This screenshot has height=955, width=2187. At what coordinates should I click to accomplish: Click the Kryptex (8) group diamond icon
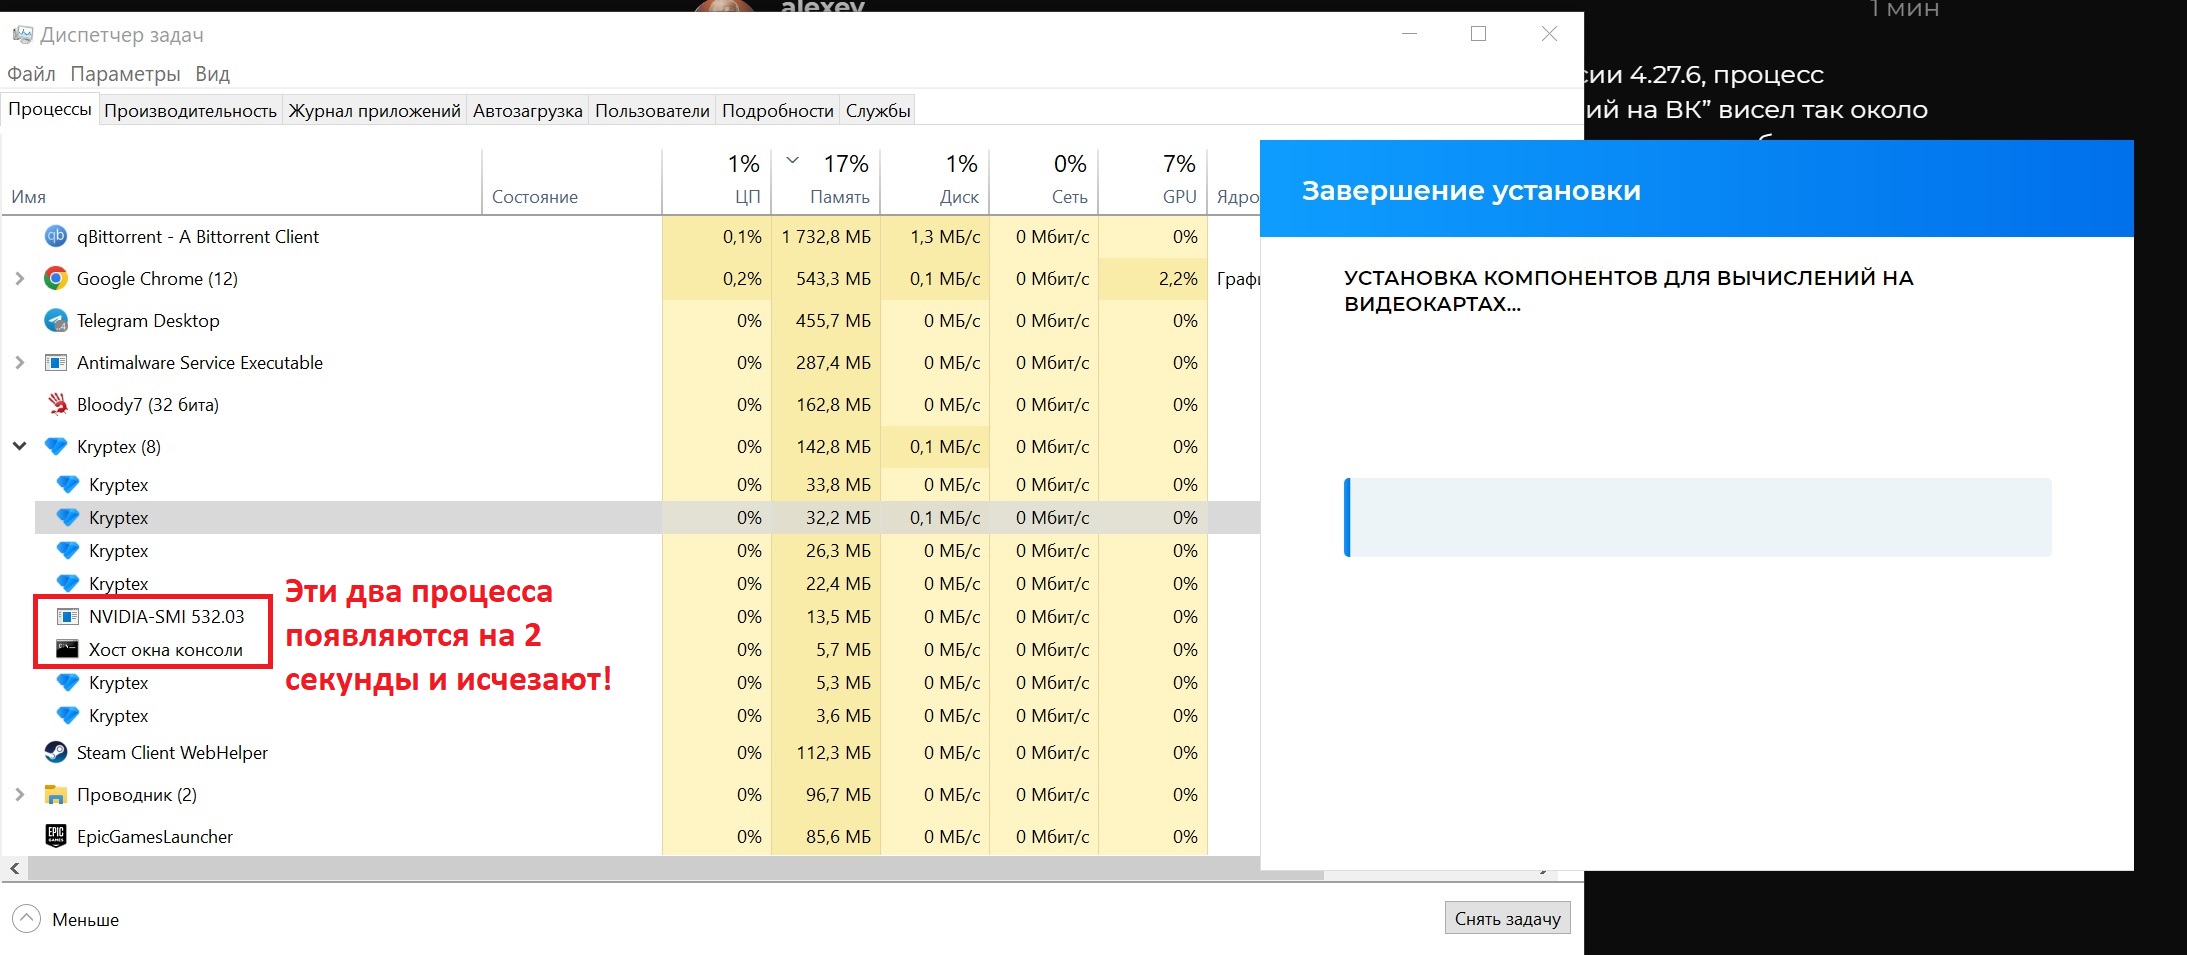tap(56, 447)
